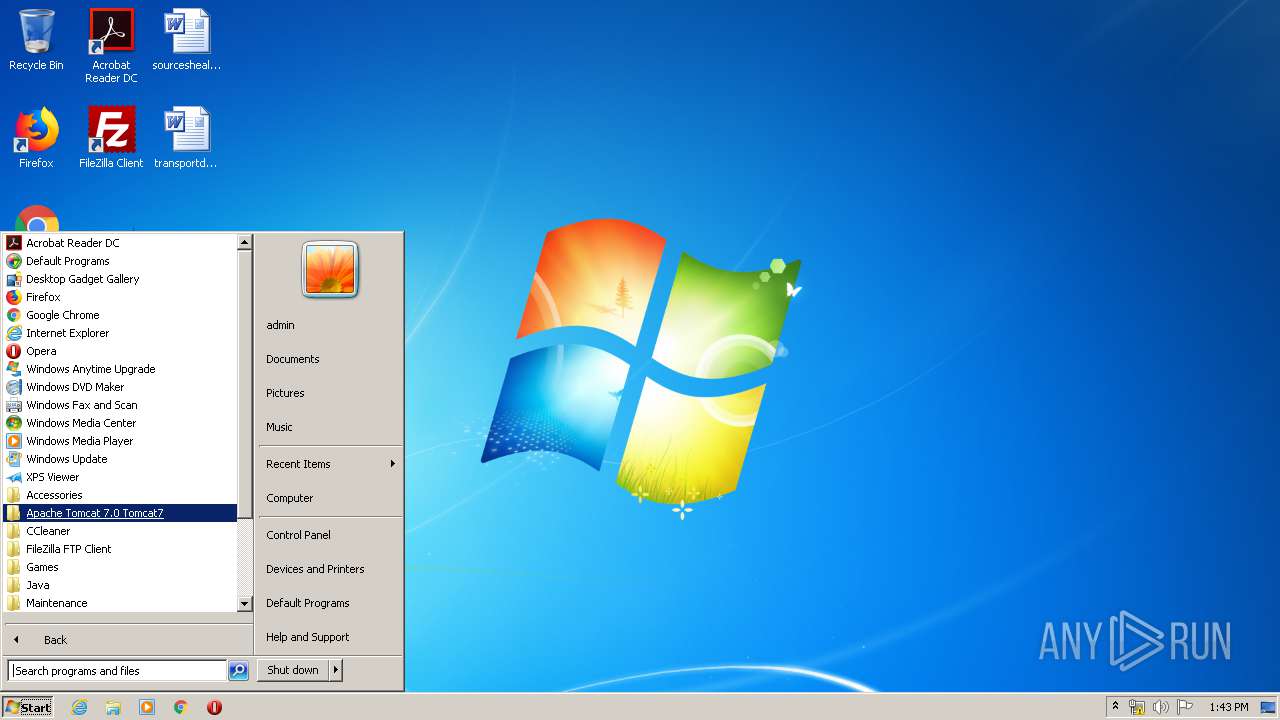1280x720 pixels.
Task: Open Windows Explorer from the taskbar
Action: click(x=113, y=707)
